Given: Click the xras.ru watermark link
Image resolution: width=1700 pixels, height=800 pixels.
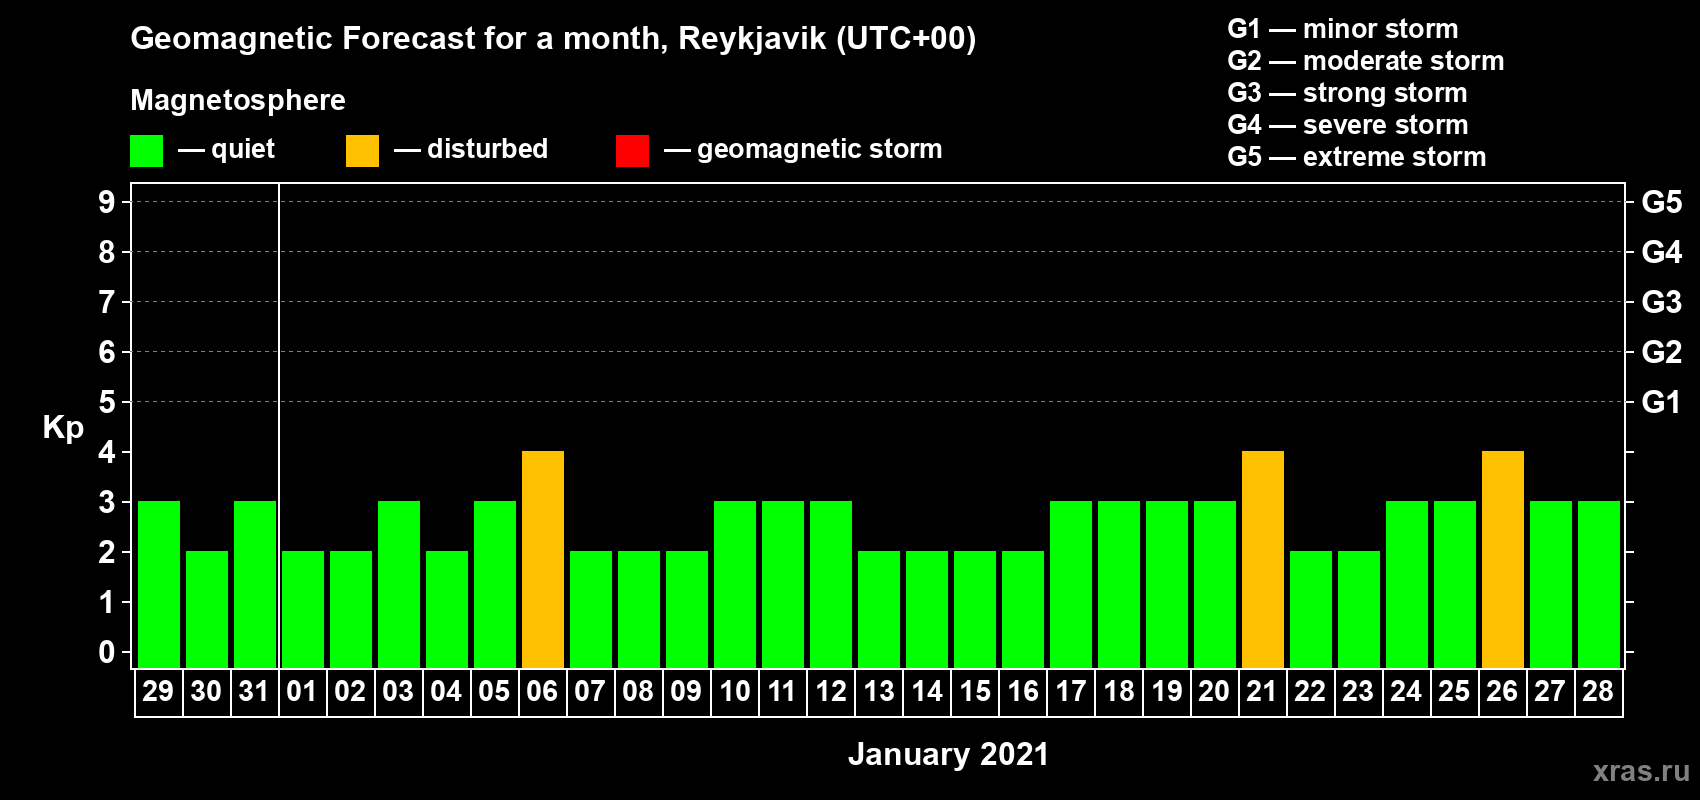Looking at the screenshot, I should pos(1640,771).
